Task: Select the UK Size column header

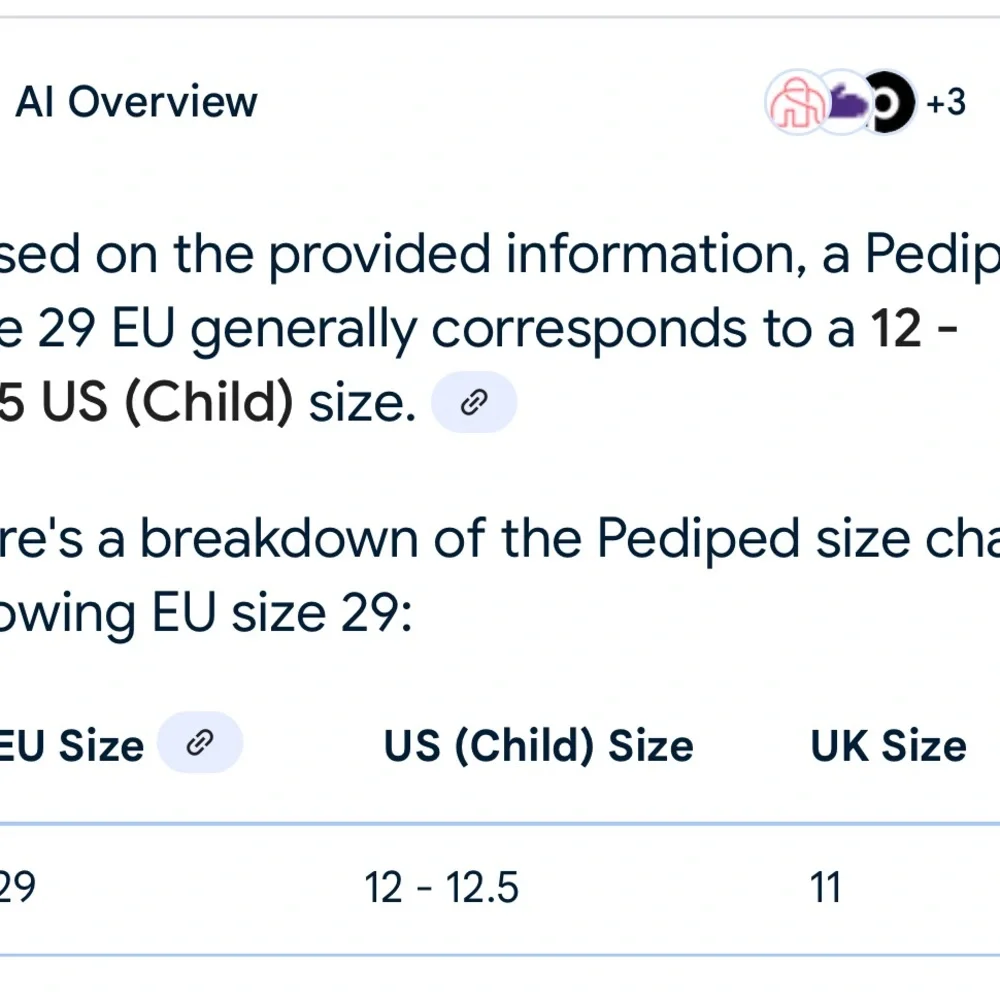Action: (x=888, y=745)
